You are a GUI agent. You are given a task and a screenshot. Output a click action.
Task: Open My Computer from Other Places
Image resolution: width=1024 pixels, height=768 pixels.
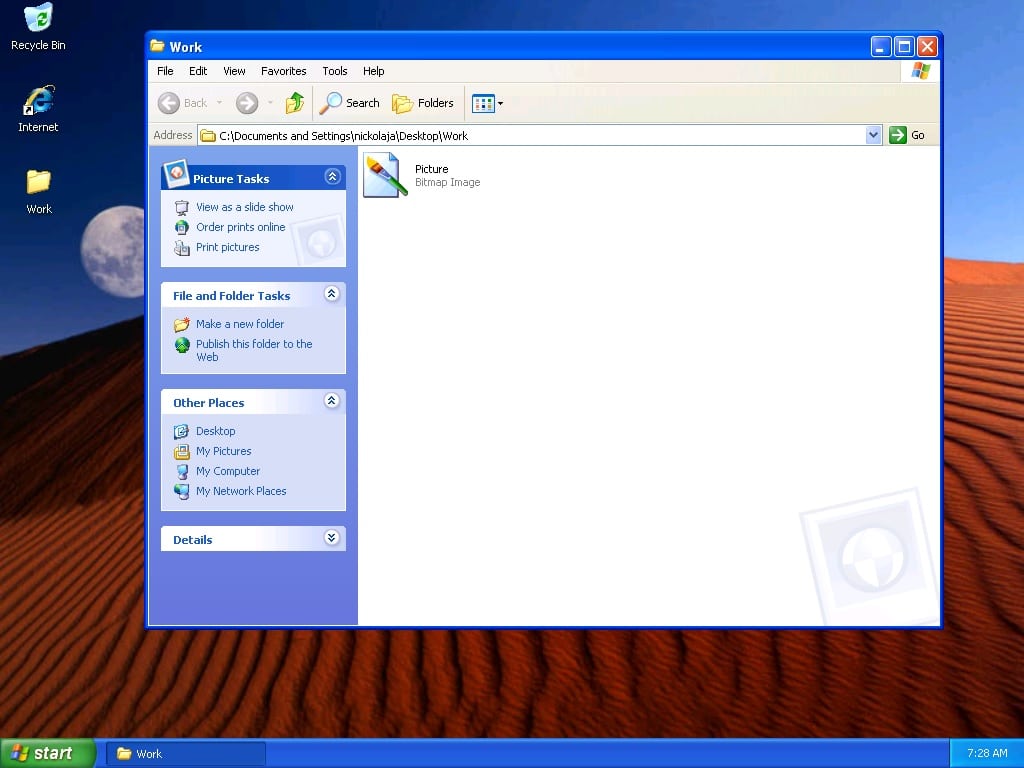click(x=228, y=471)
